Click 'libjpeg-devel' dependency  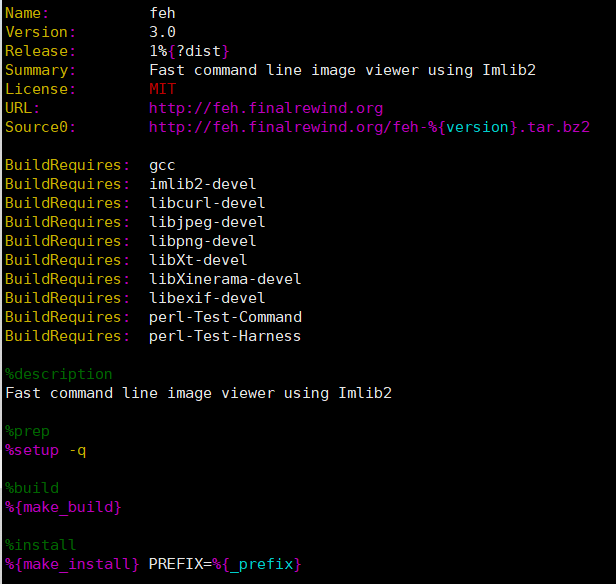(x=207, y=222)
